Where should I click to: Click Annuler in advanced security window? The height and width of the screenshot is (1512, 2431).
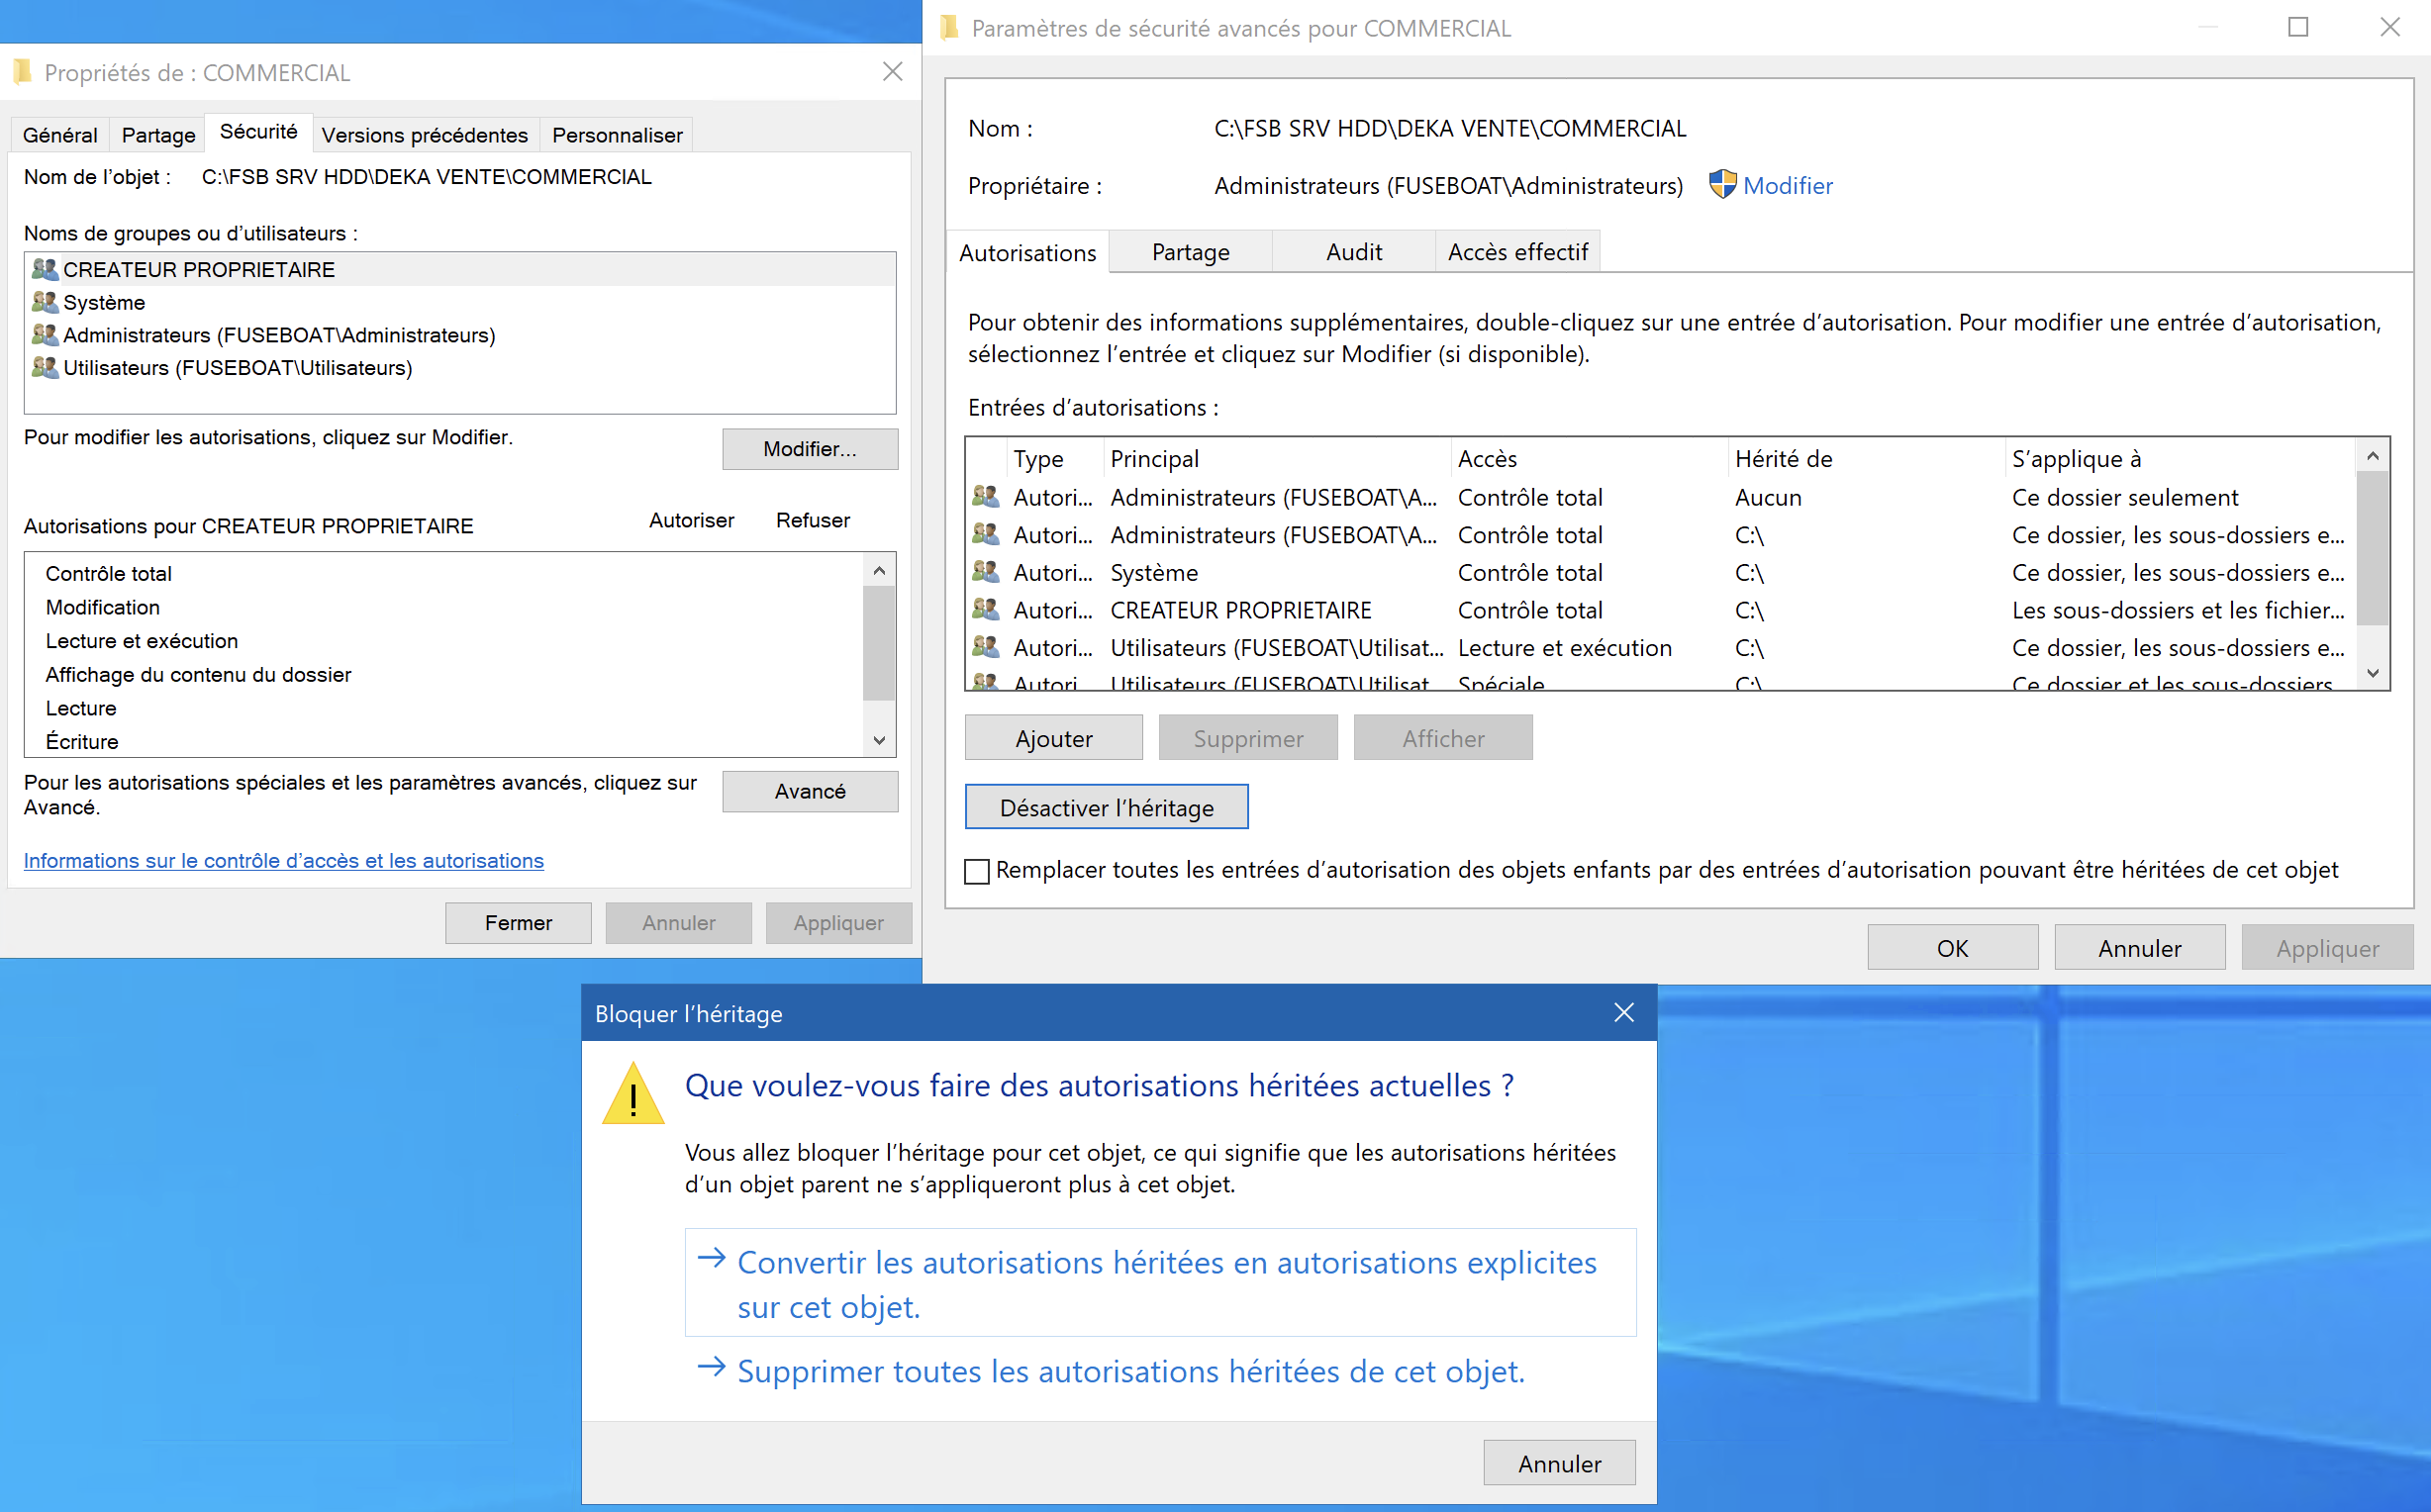click(2139, 948)
